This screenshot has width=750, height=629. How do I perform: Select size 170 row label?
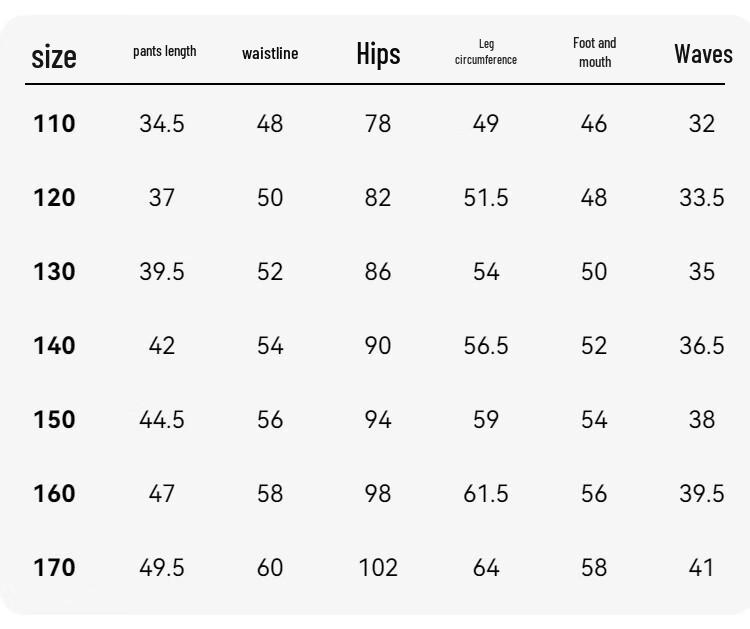coord(54,567)
